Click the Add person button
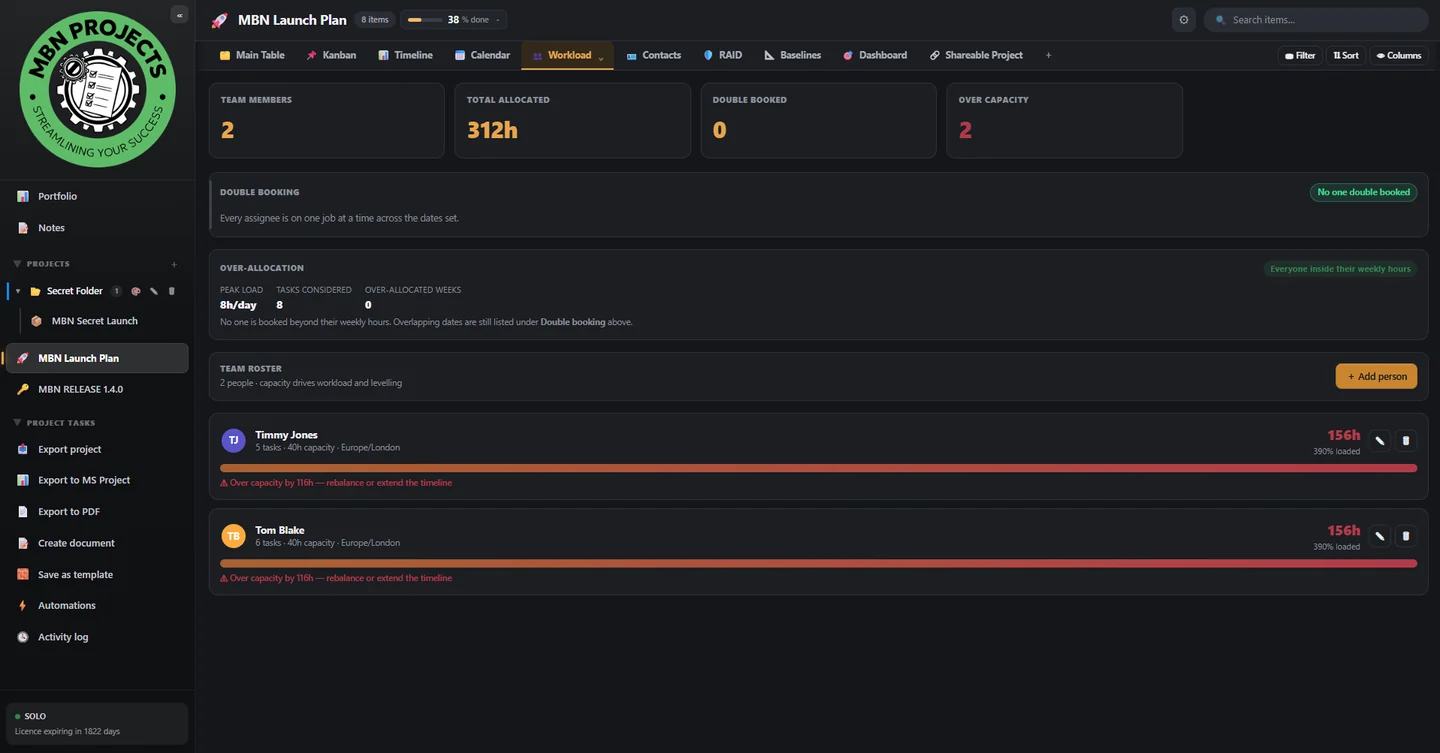The height and width of the screenshot is (753, 1440). (x=1376, y=376)
